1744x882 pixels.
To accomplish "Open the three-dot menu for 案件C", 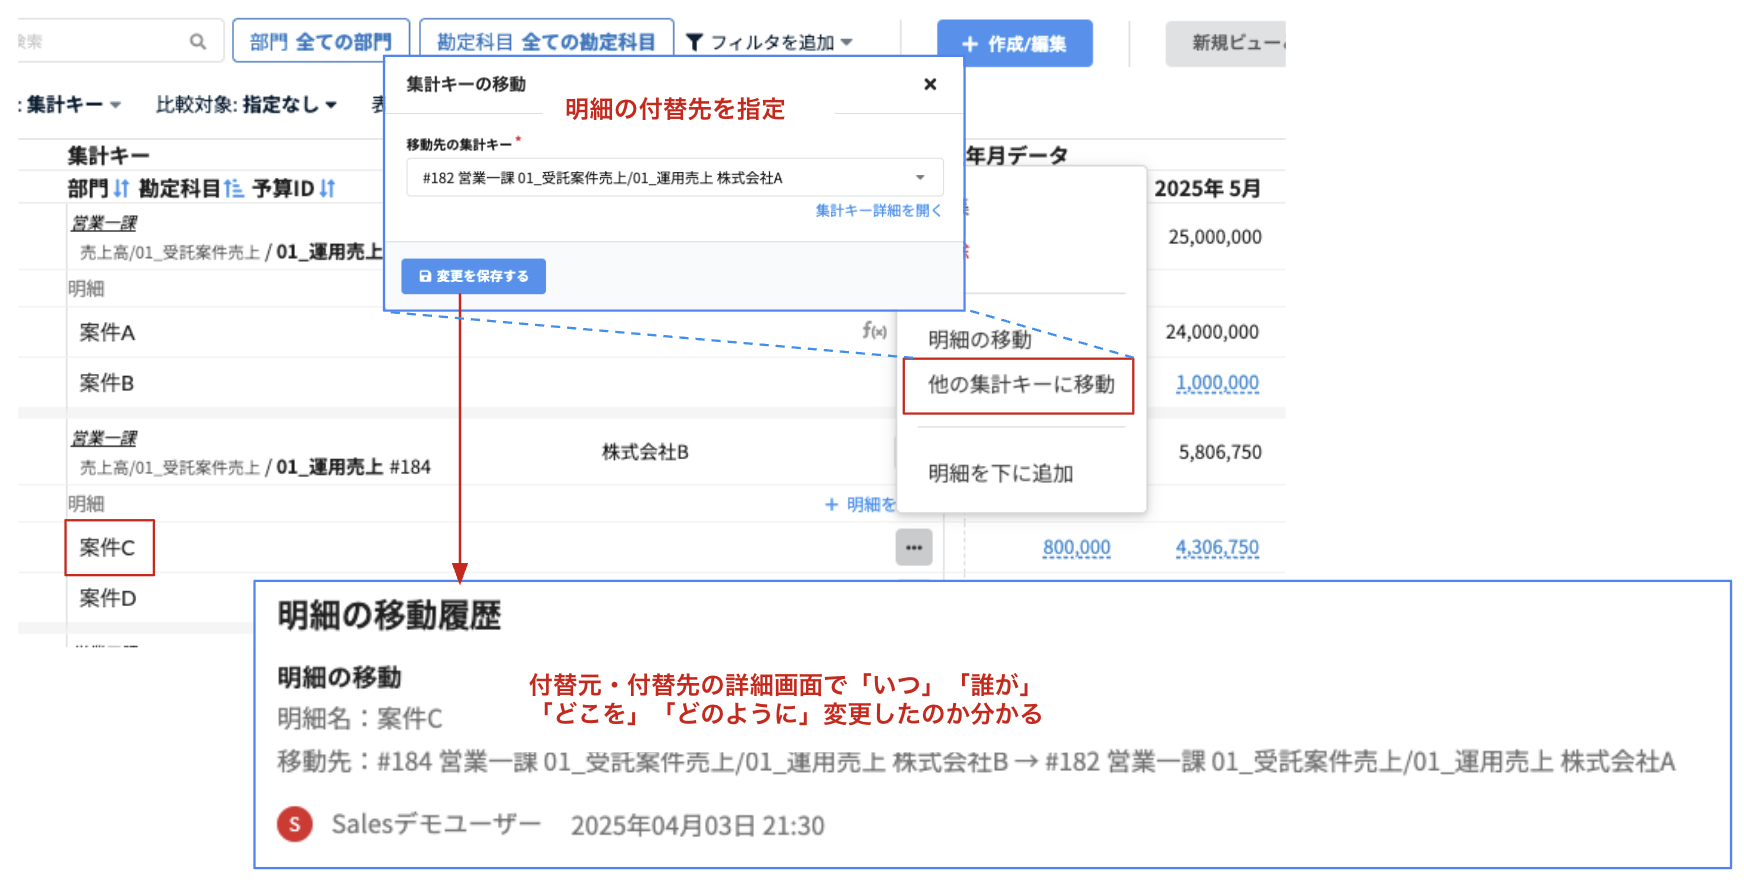I will pos(913,547).
